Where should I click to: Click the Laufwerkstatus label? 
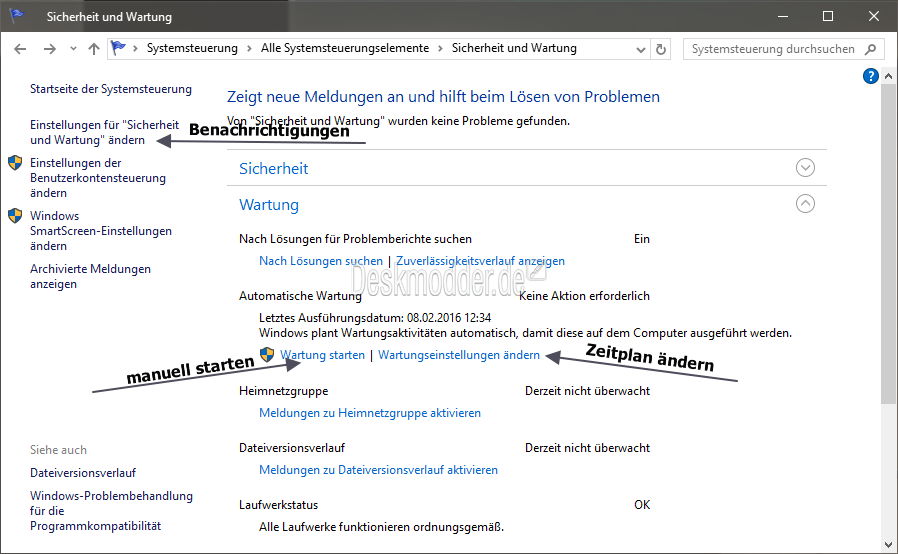278,505
